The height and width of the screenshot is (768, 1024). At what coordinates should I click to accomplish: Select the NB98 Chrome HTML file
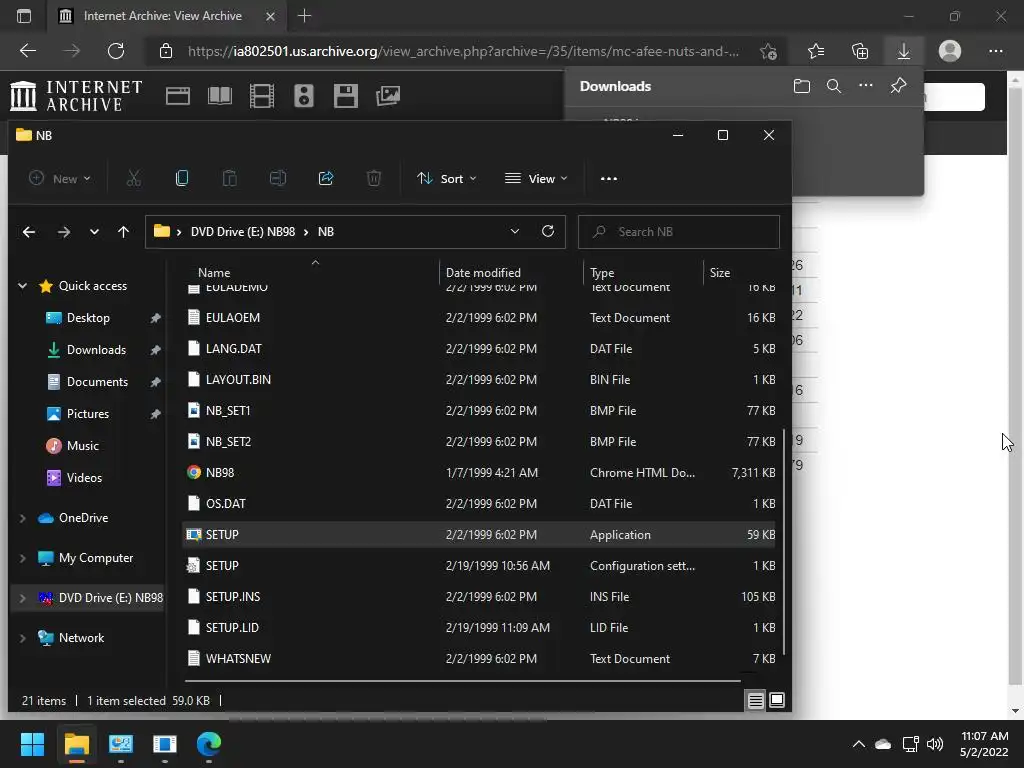pos(480,473)
